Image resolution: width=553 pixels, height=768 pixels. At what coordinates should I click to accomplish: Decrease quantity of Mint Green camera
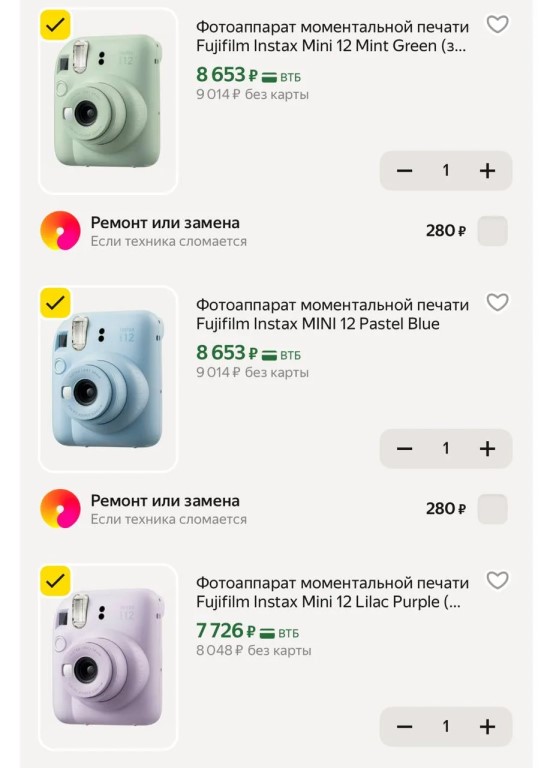click(405, 170)
